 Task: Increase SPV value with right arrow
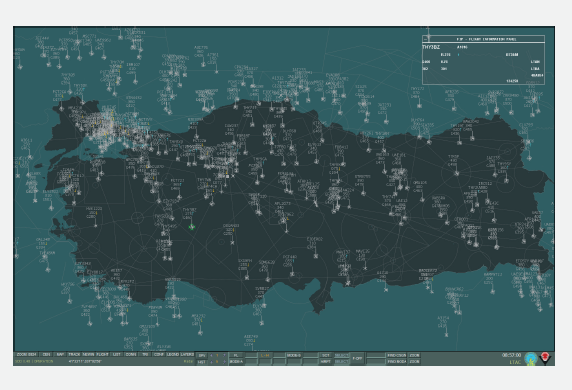(x=224, y=355)
